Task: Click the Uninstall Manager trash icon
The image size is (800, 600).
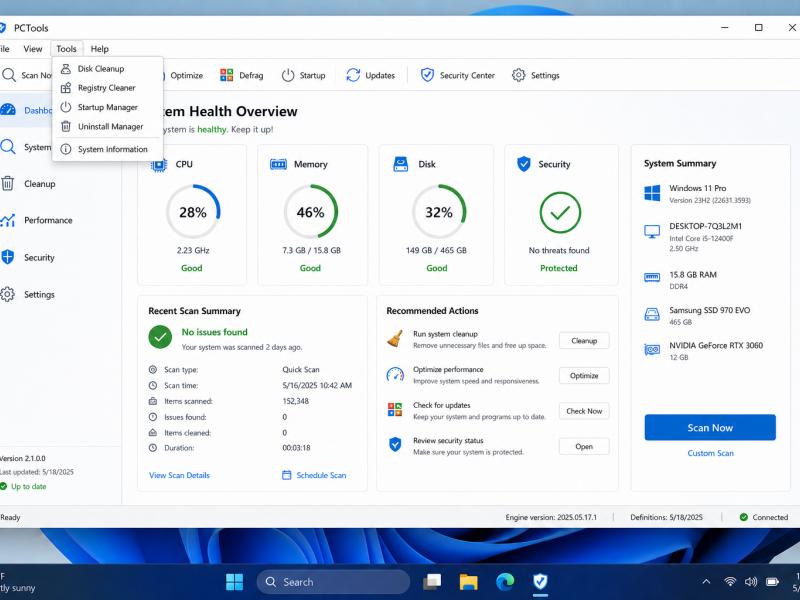Action: click(66, 127)
